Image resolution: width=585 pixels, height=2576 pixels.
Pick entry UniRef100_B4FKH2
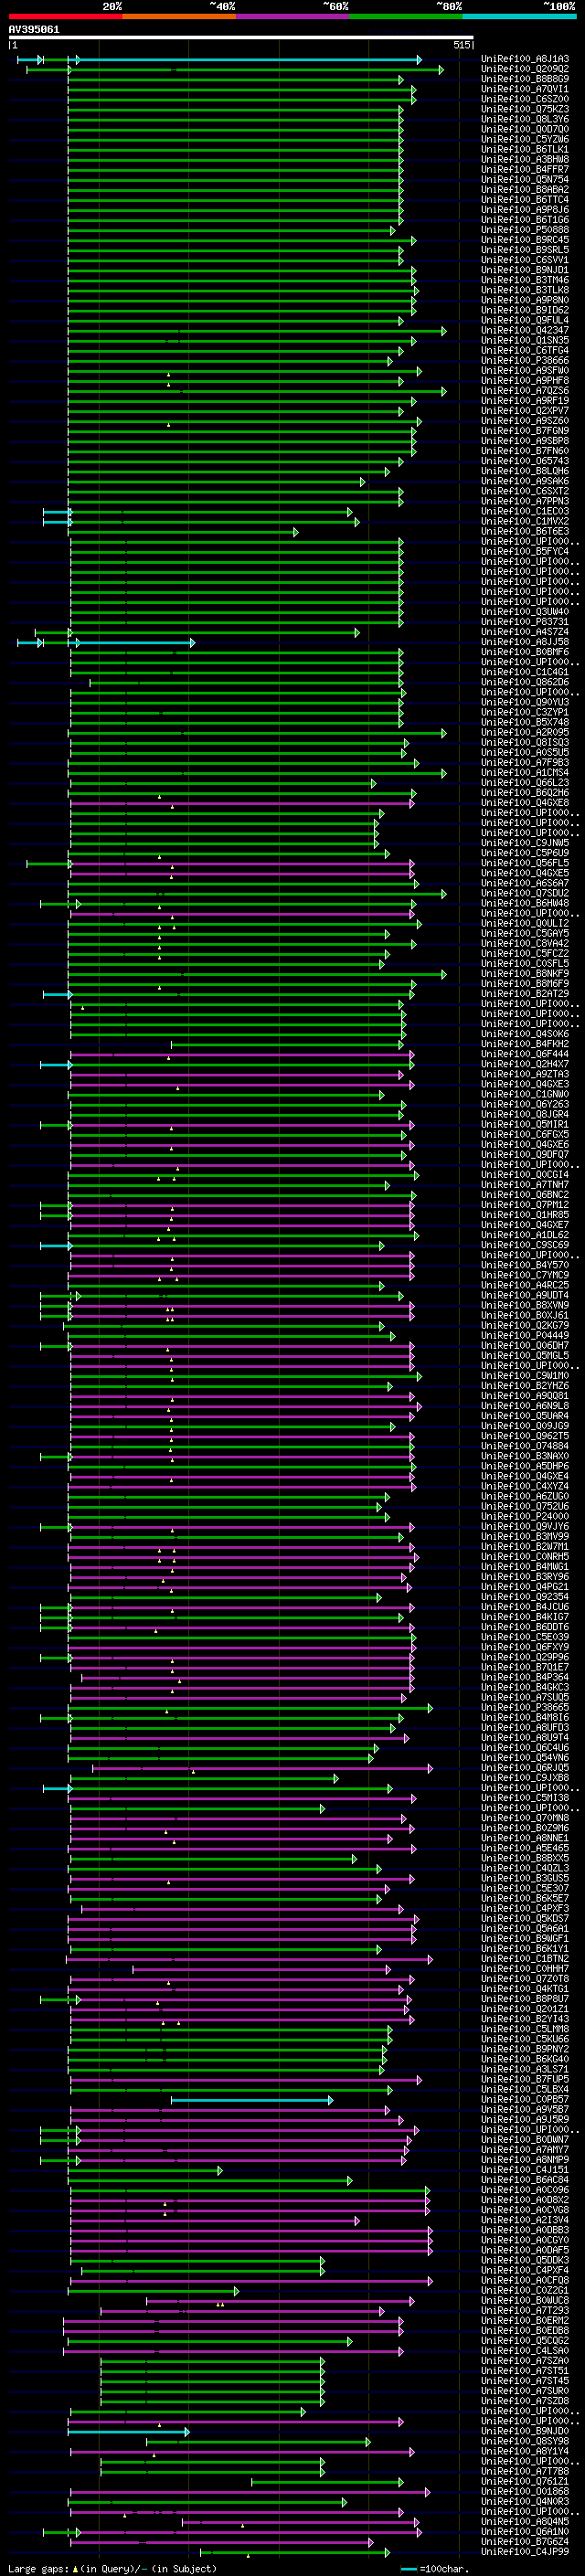[525, 1044]
